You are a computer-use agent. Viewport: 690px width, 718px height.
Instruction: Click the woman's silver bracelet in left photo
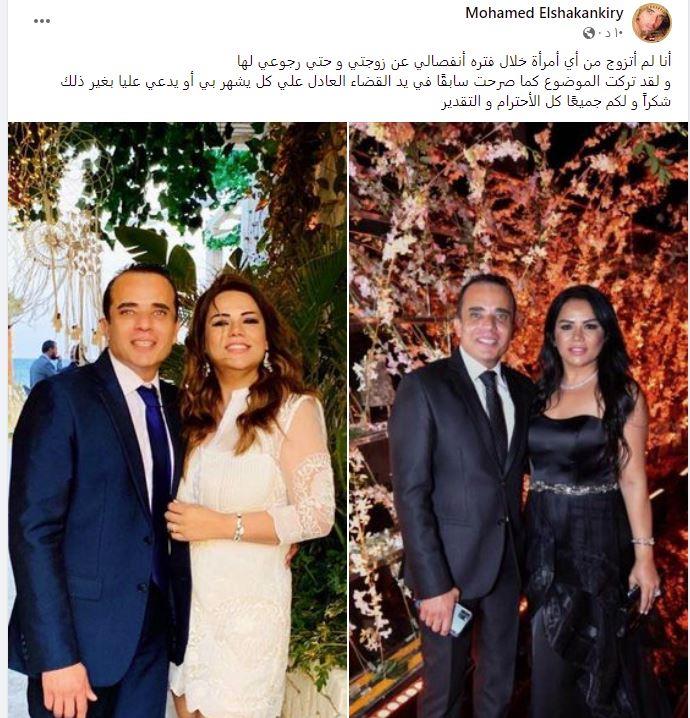(238, 528)
